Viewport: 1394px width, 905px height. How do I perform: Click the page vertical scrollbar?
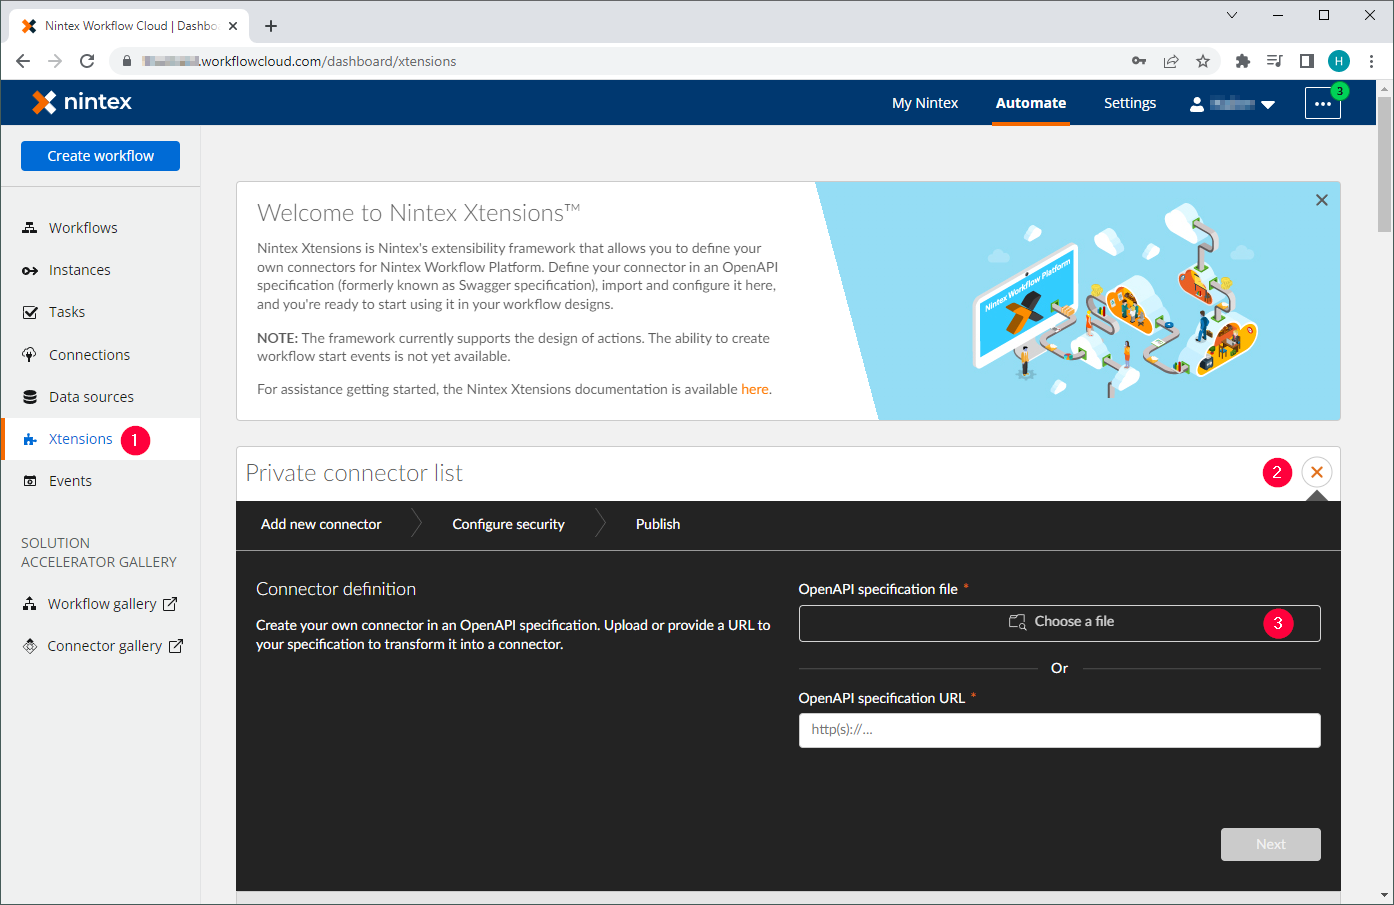1385,165
